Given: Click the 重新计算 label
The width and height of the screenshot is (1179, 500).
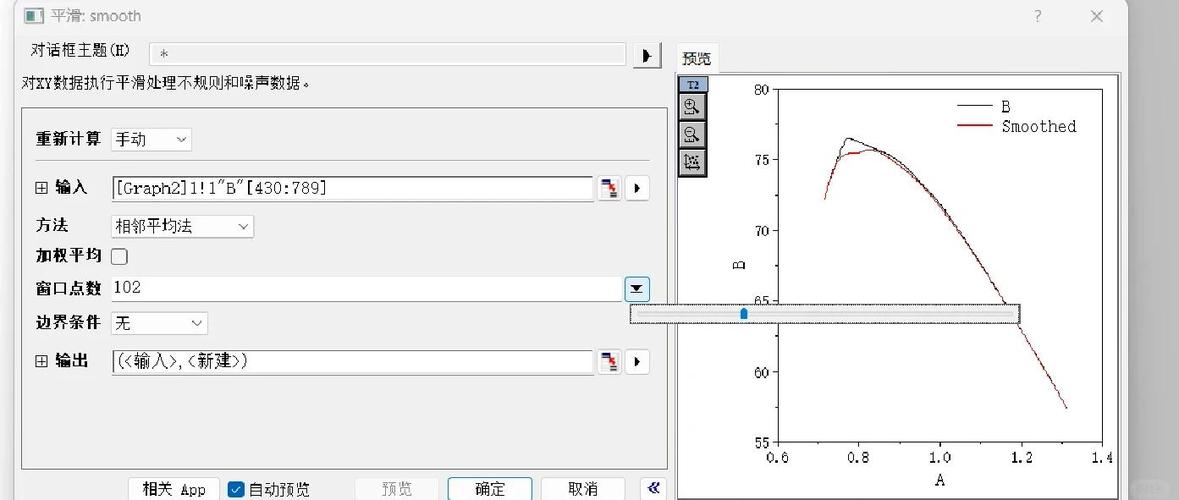Looking at the screenshot, I should (x=68, y=139).
